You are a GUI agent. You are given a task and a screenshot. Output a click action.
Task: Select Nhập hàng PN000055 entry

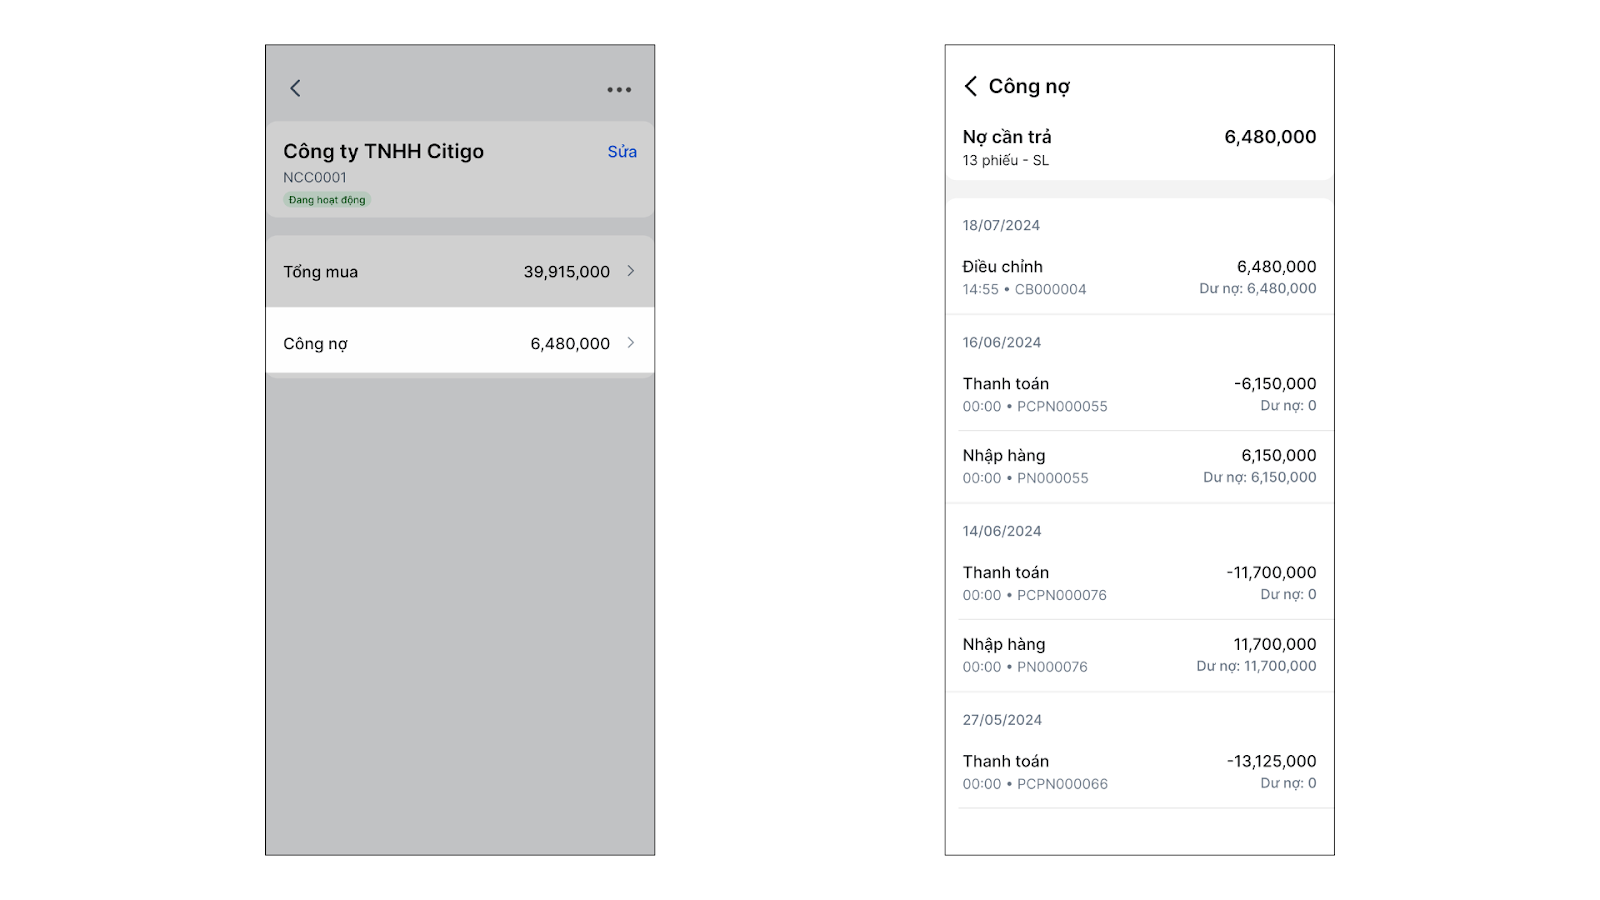(x=1139, y=466)
